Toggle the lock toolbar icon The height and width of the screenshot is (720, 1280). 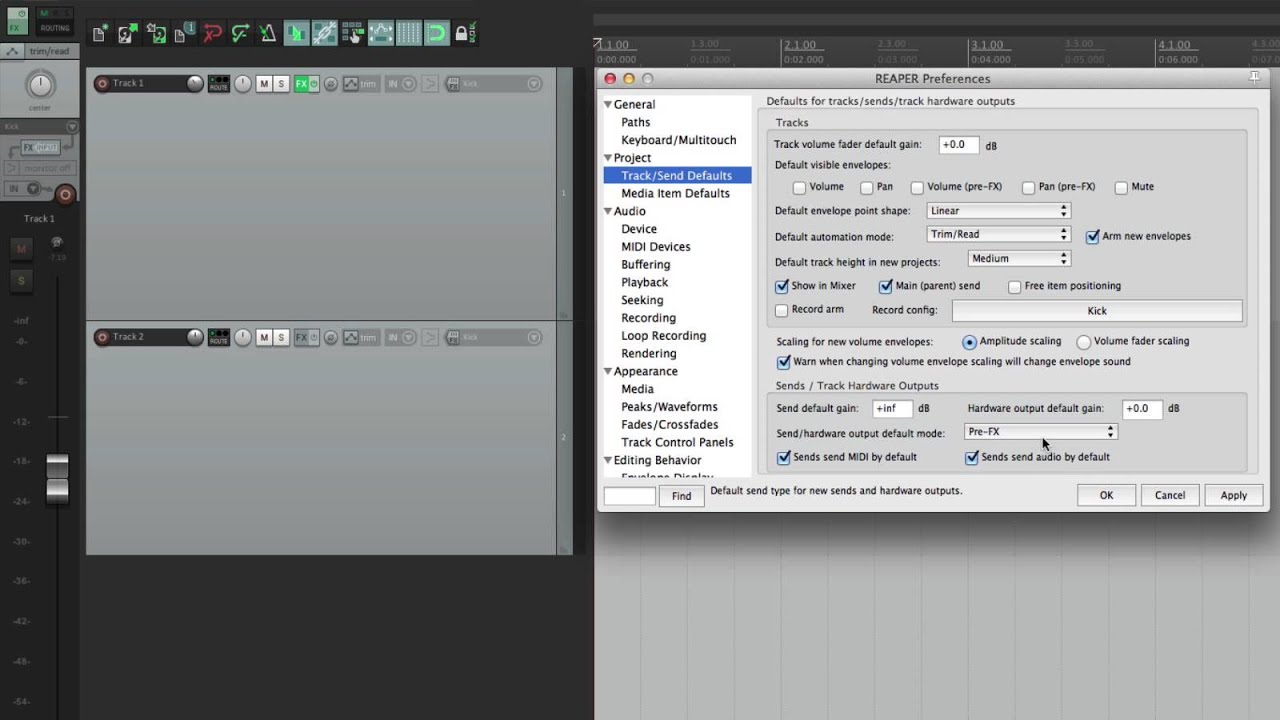coord(463,33)
